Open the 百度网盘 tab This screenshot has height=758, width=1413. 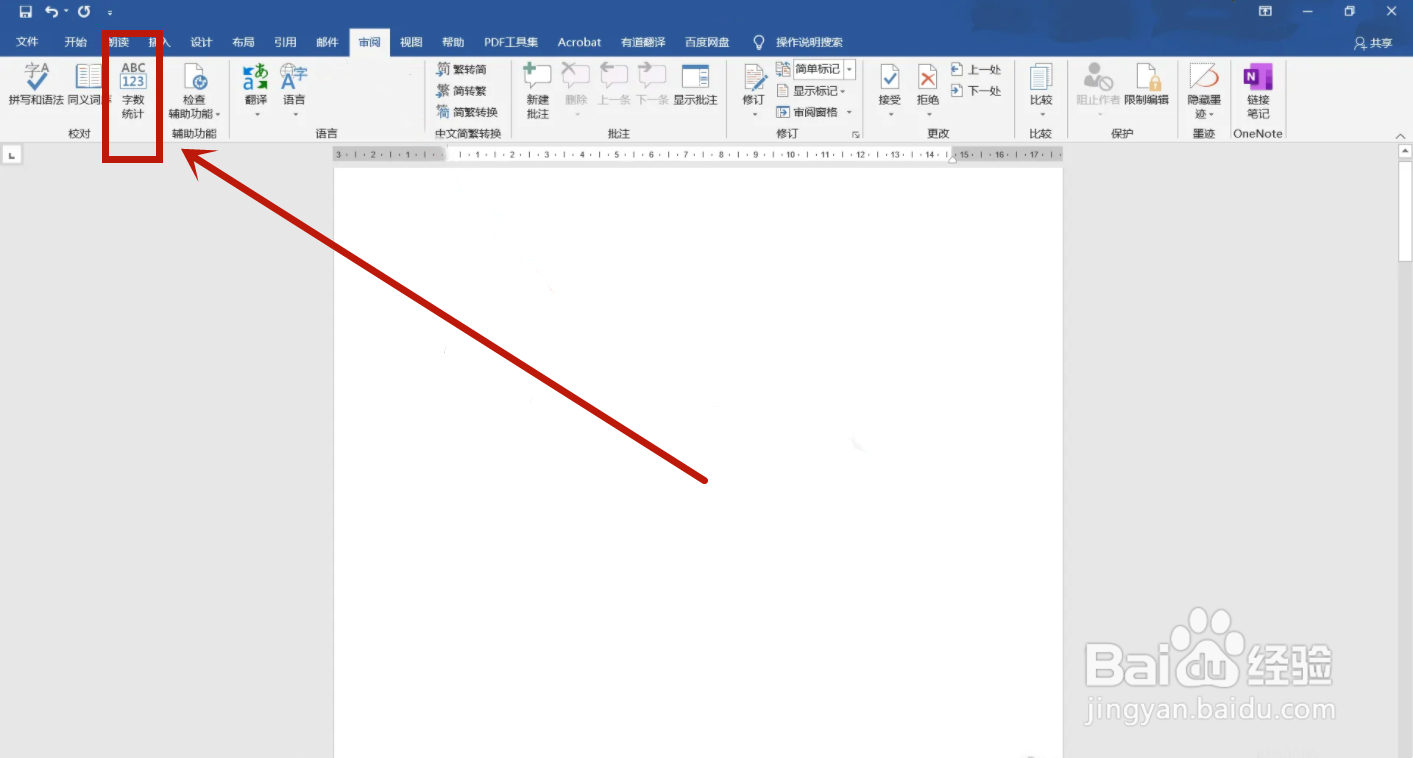click(x=707, y=42)
